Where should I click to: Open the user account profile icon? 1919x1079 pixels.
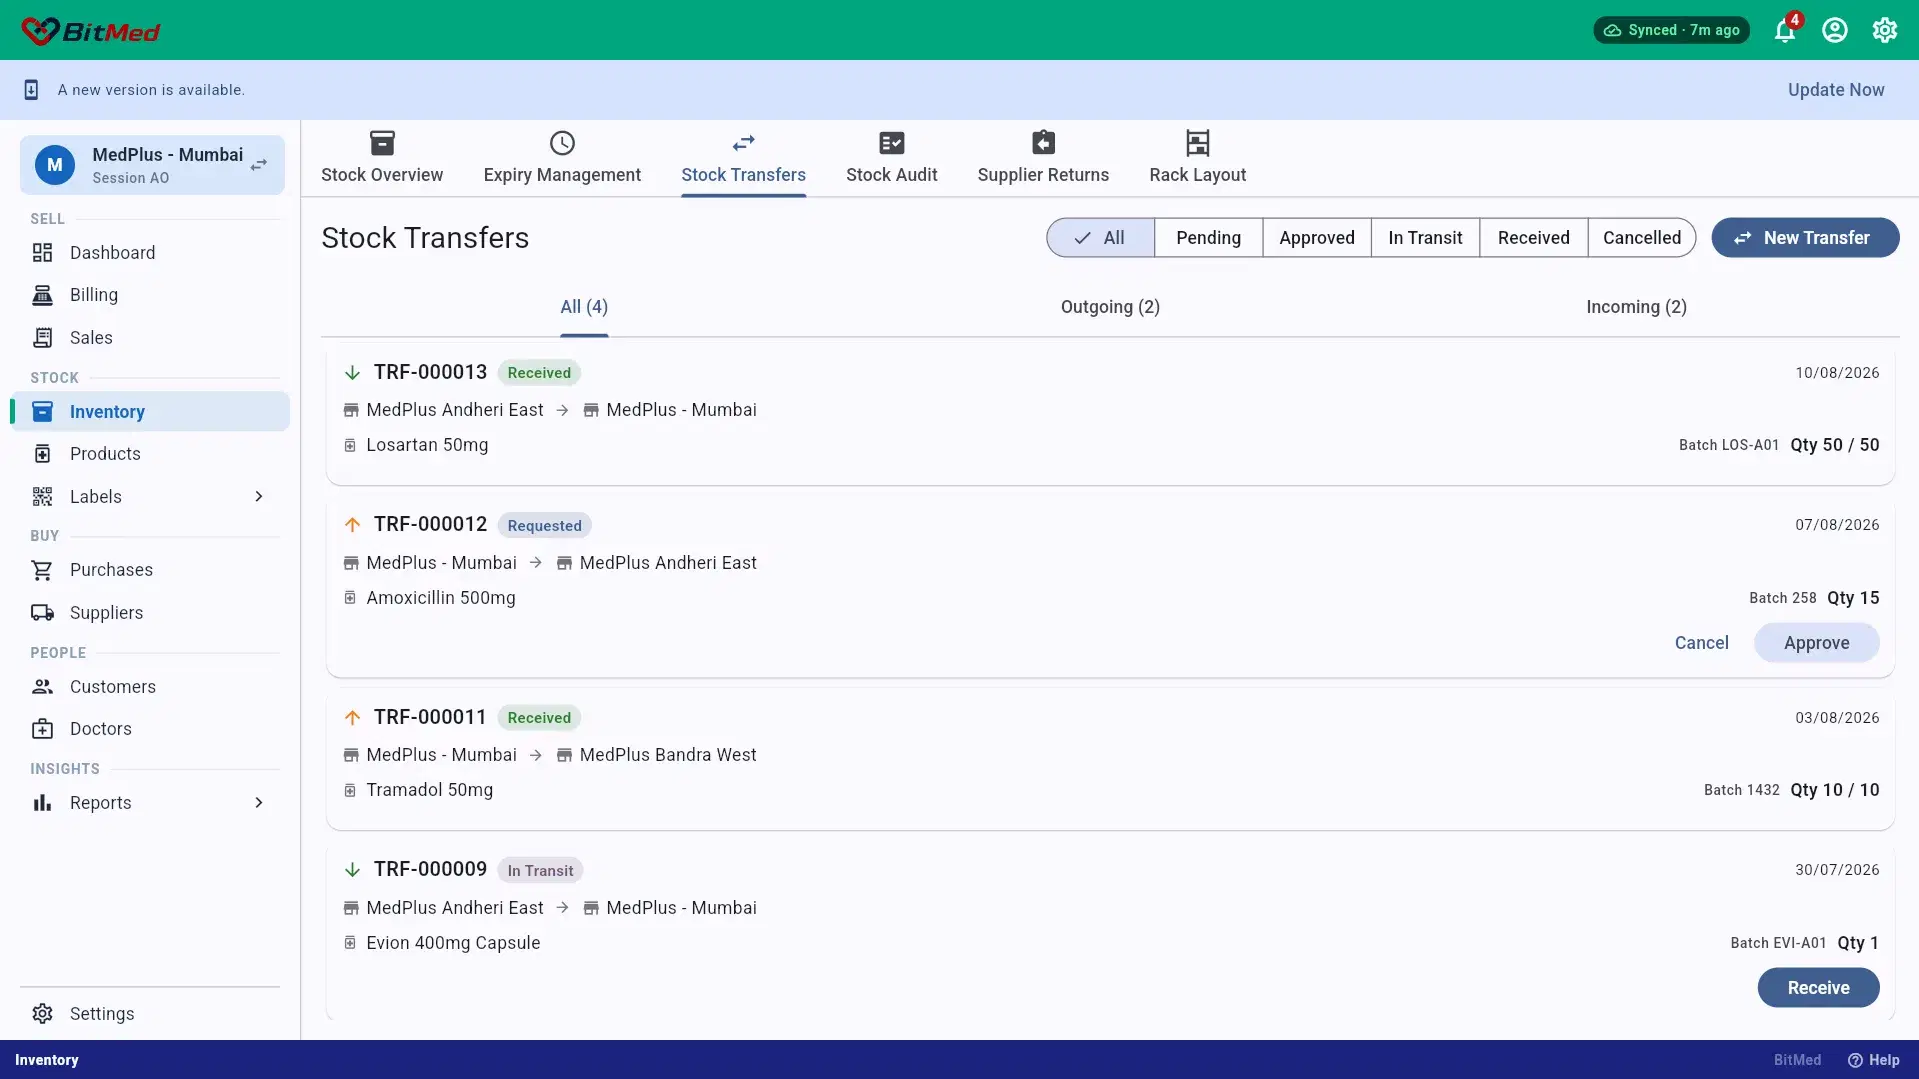pos(1835,30)
